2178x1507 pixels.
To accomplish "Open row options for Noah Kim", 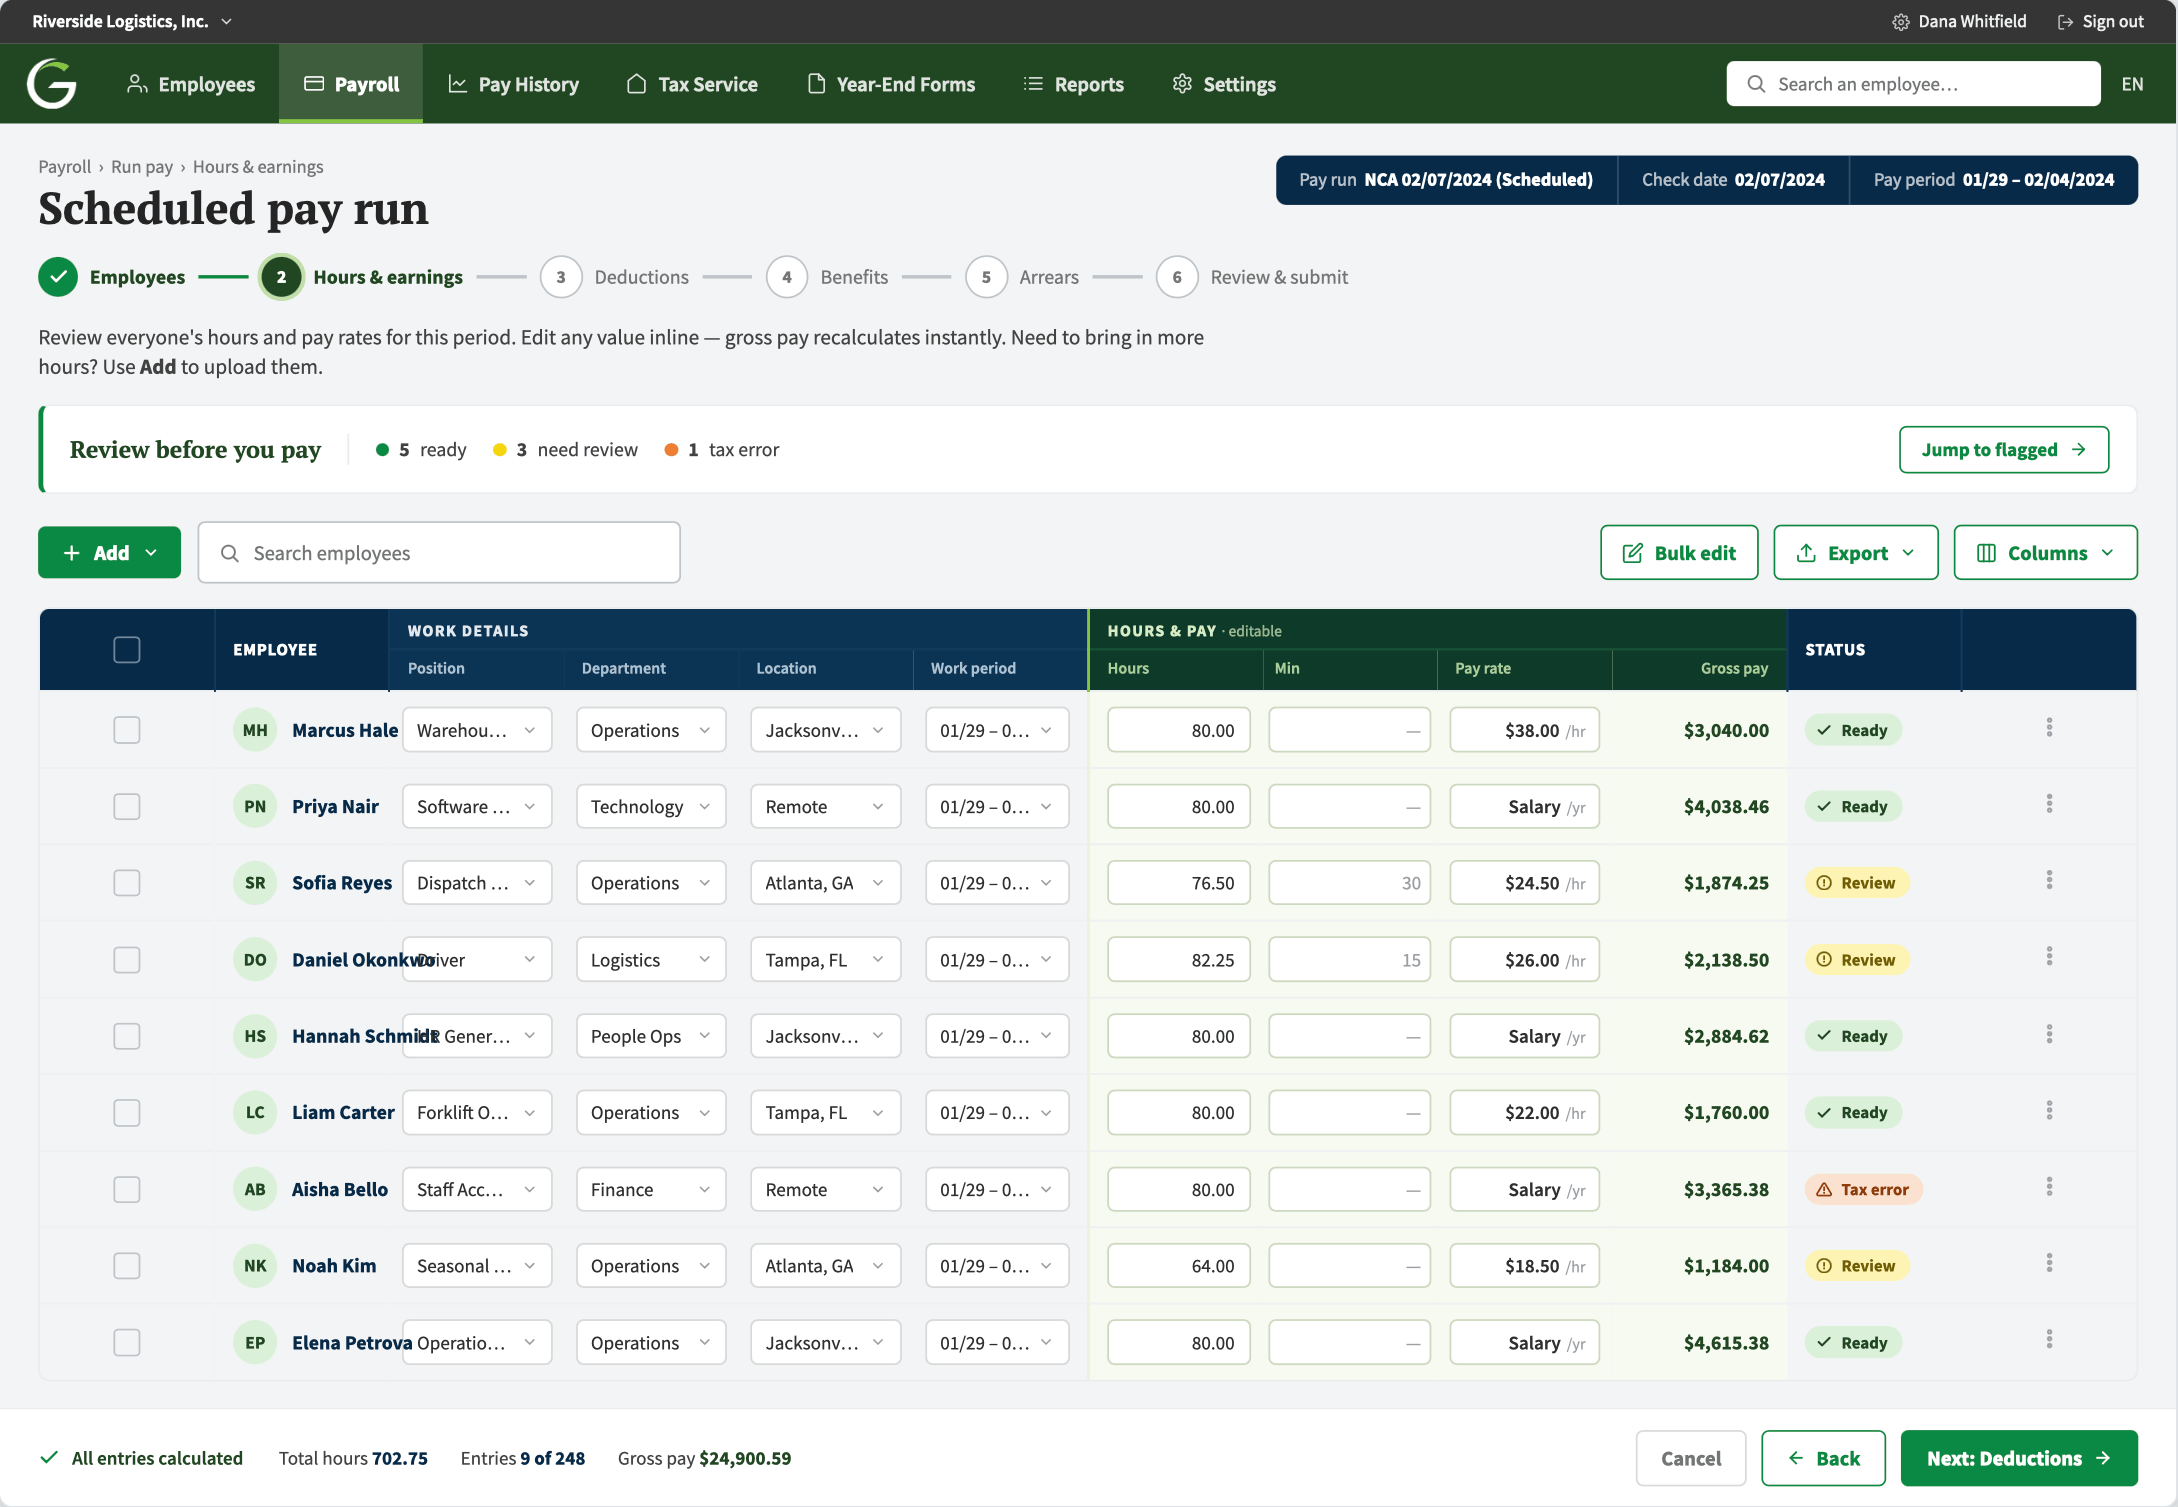I will pyautogui.click(x=2049, y=1264).
